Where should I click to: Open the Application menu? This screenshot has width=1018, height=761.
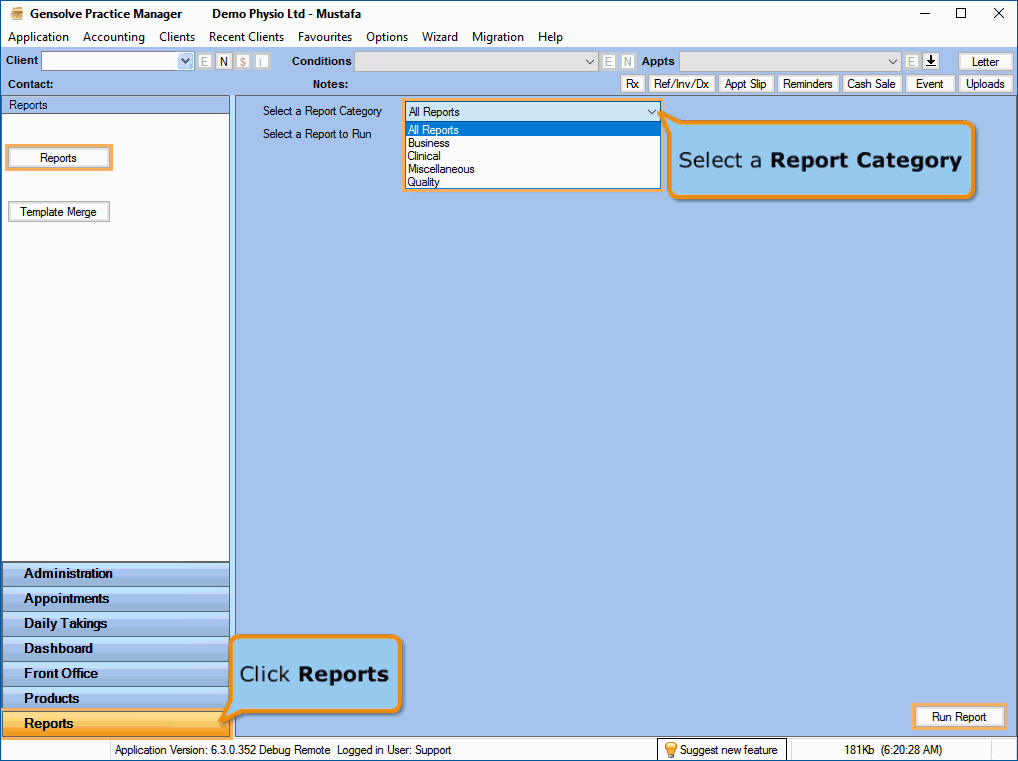(38, 37)
